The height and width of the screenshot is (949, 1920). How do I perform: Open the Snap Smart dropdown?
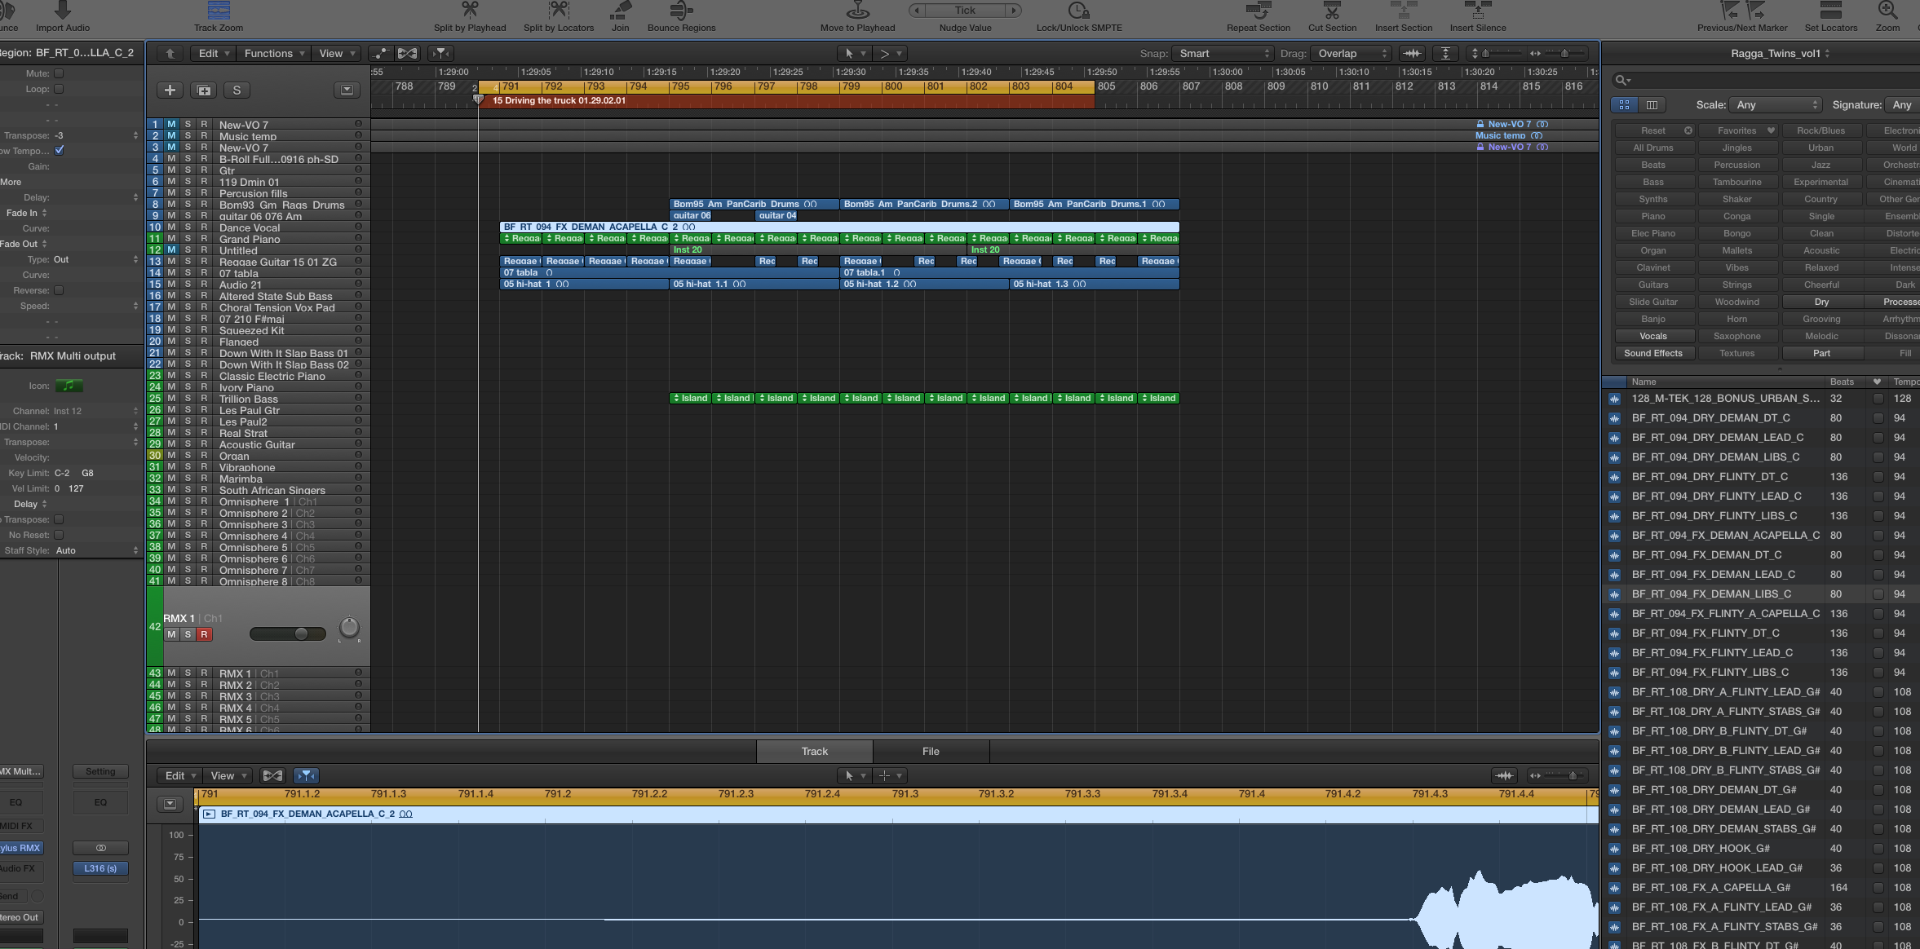point(1223,54)
